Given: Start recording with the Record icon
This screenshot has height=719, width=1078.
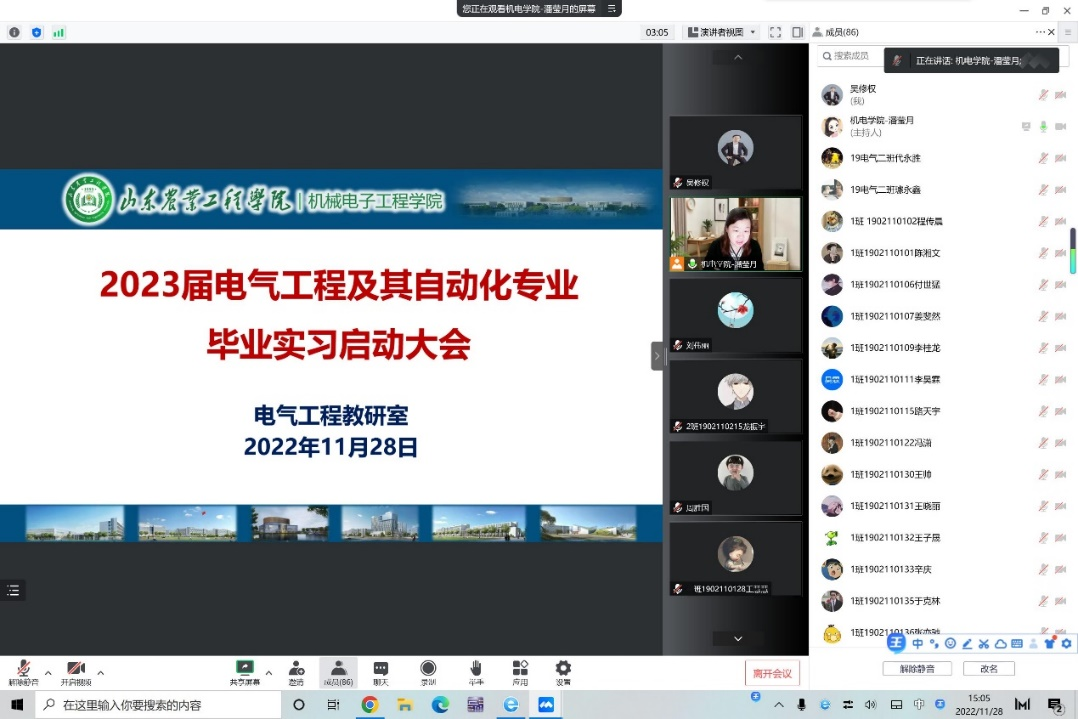Looking at the screenshot, I should click(x=428, y=670).
